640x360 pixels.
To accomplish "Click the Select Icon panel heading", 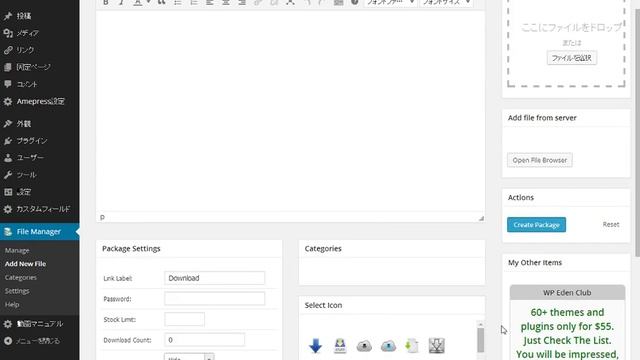I will (x=323, y=305).
